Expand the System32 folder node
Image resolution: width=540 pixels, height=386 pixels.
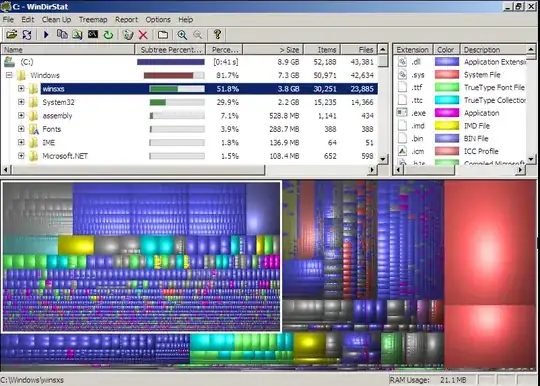pos(21,102)
